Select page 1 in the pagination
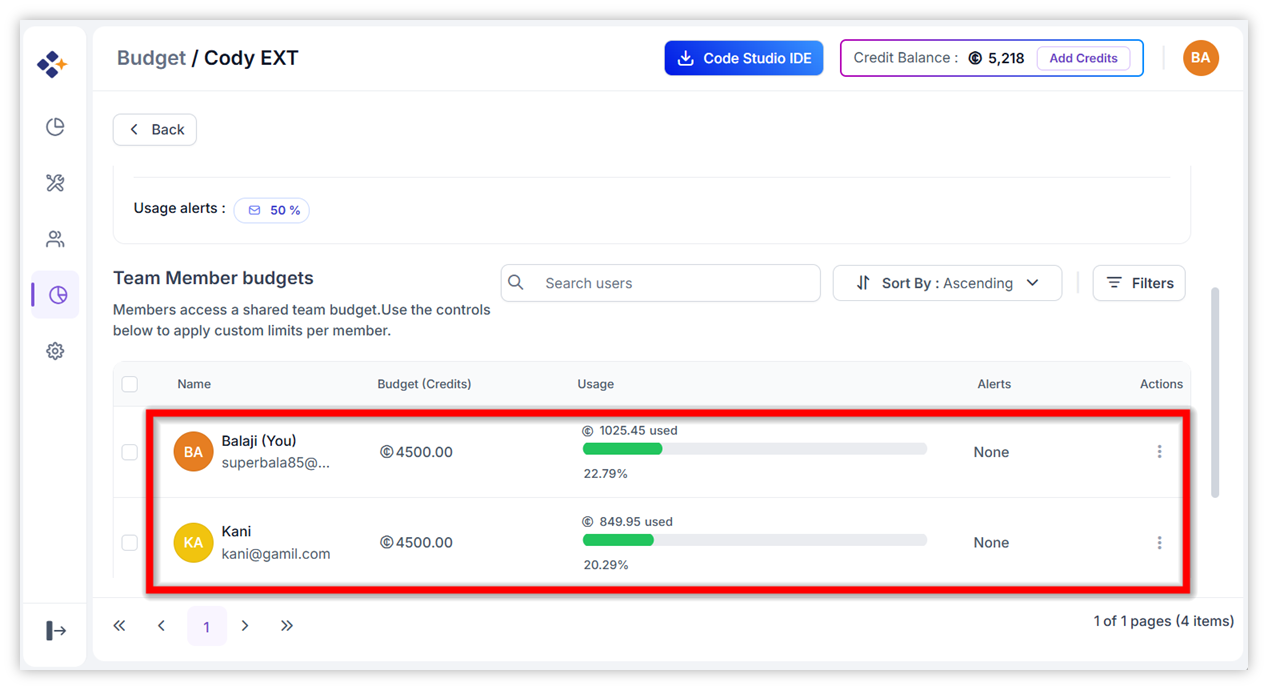 click(207, 627)
